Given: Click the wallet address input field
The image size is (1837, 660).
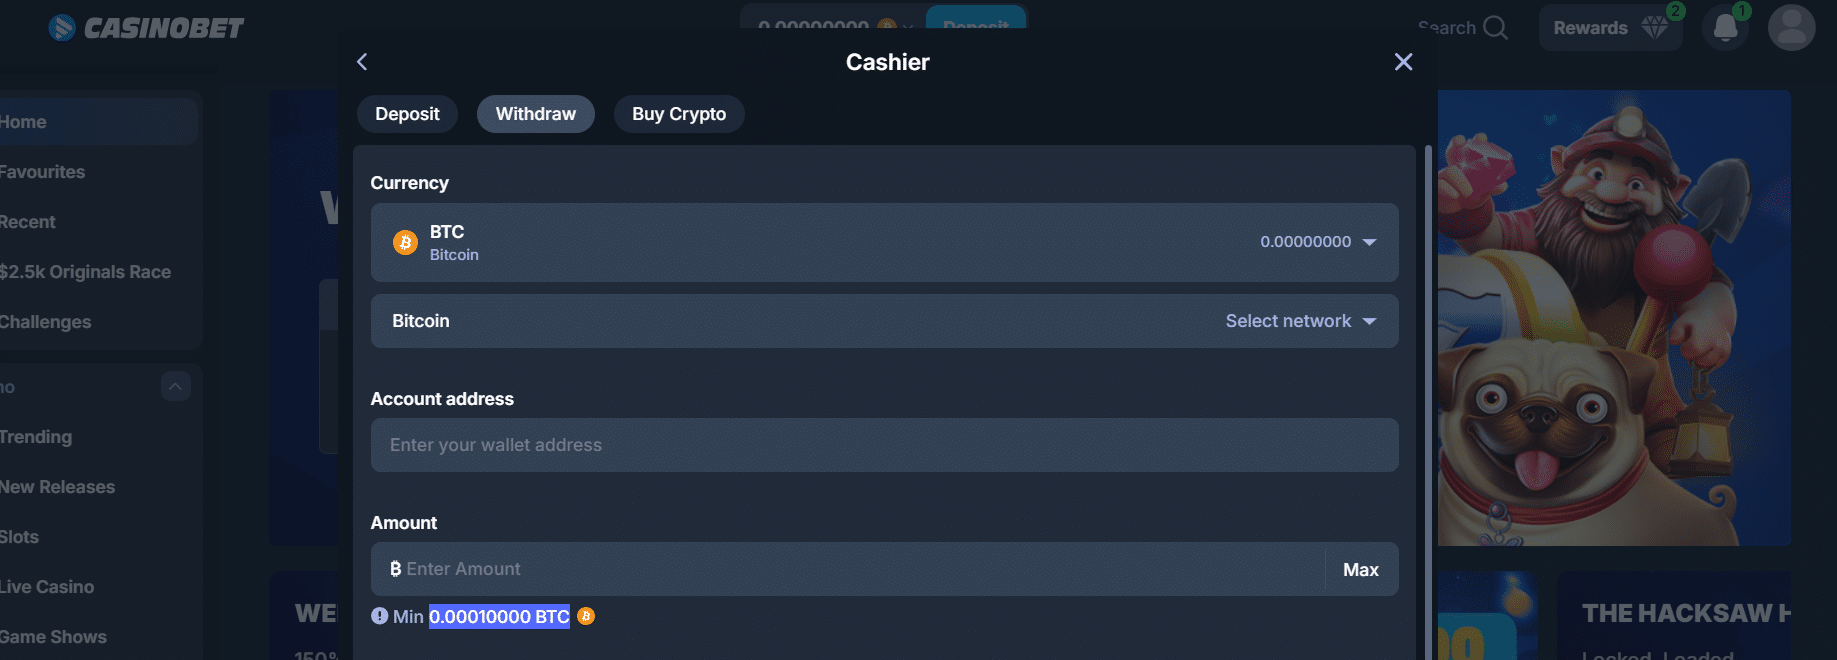Looking at the screenshot, I should pos(884,445).
